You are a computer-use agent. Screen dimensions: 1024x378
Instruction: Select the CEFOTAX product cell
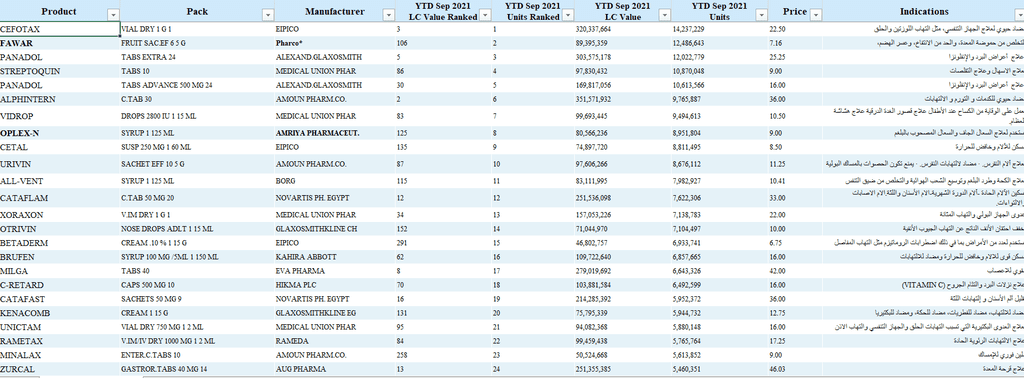pos(60,29)
